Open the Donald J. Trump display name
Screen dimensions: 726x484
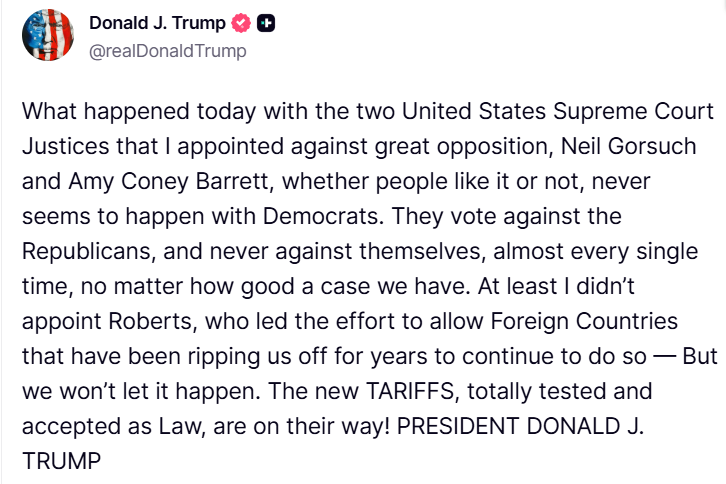(x=157, y=23)
